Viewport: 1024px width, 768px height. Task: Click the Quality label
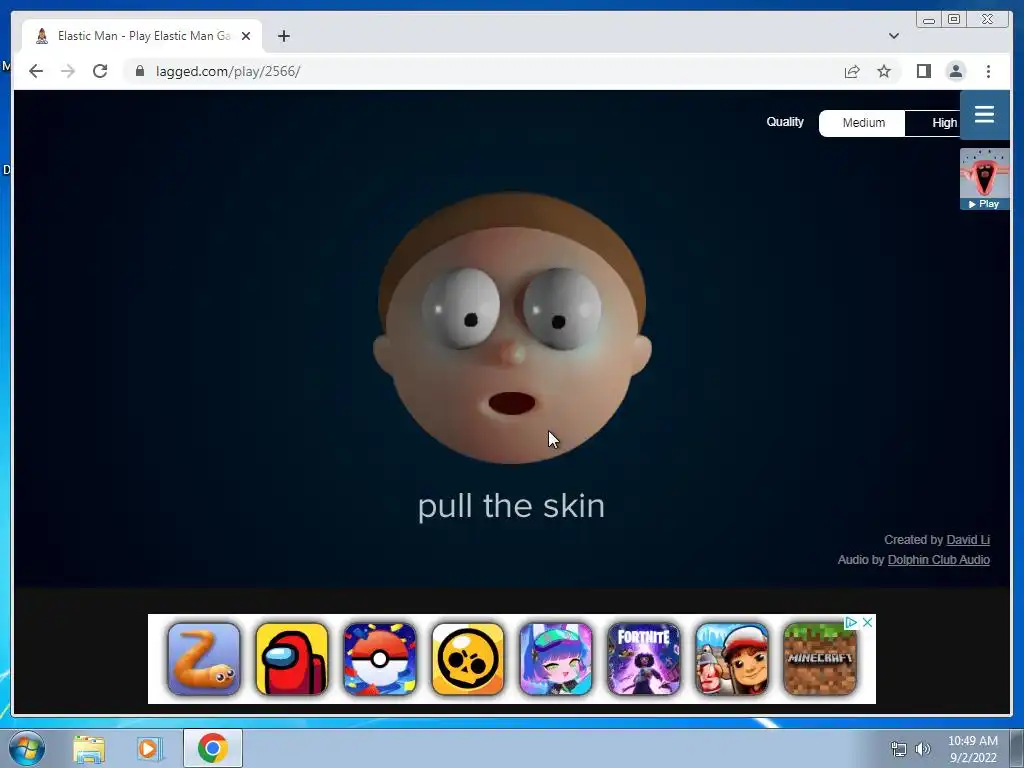(785, 122)
